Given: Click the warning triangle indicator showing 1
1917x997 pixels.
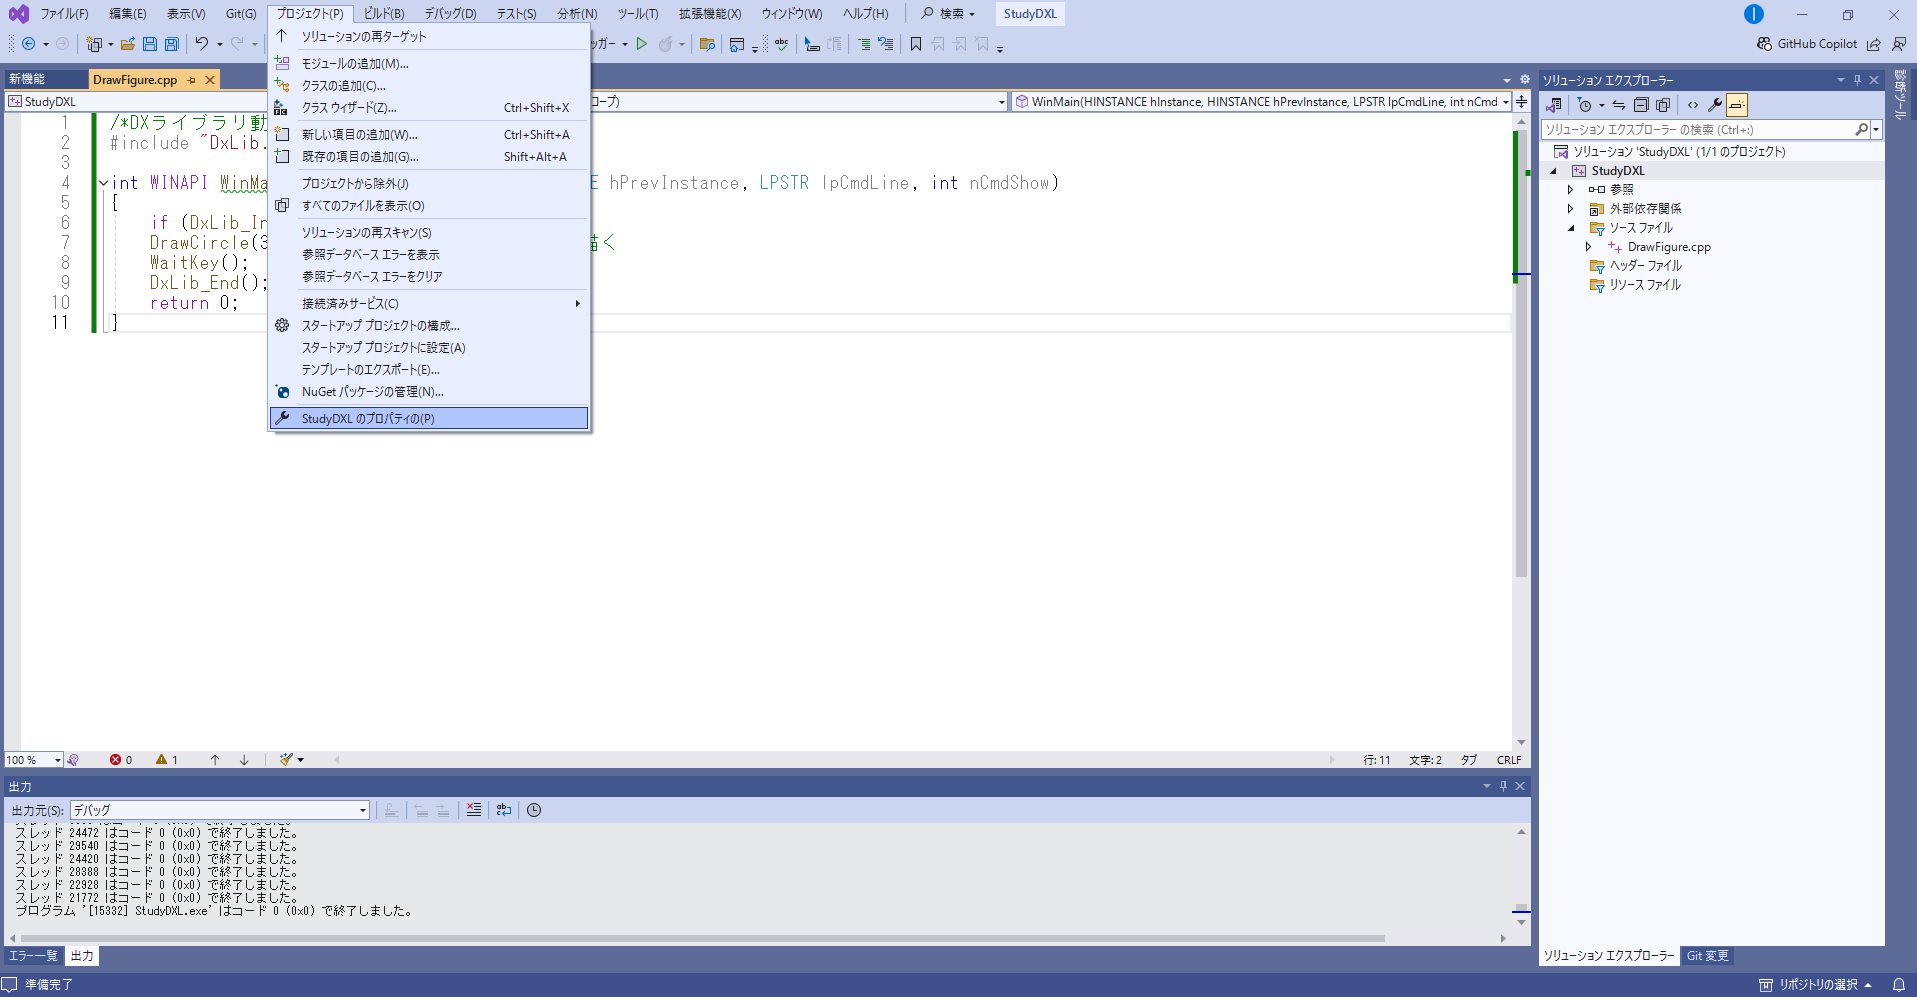Looking at the screenshot, I should 166,760.
